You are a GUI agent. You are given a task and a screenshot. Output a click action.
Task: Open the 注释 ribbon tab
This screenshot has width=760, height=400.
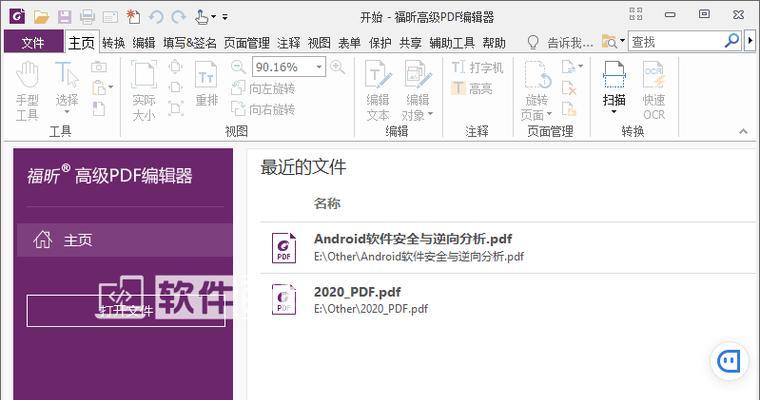coord(289,43)
